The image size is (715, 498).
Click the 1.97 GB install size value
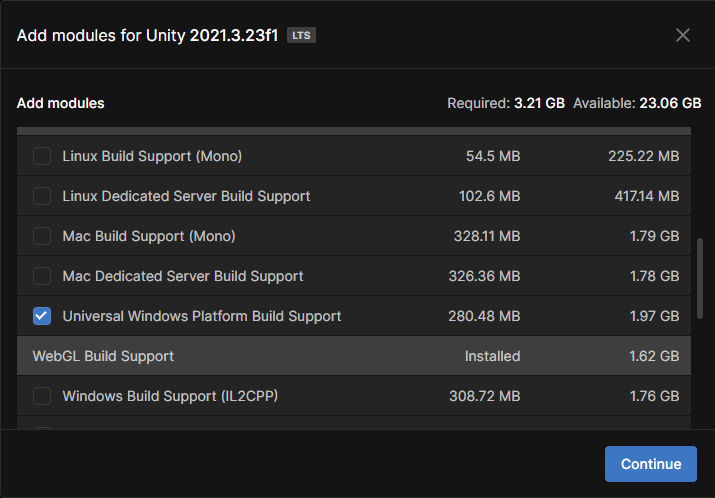[654, 316]
